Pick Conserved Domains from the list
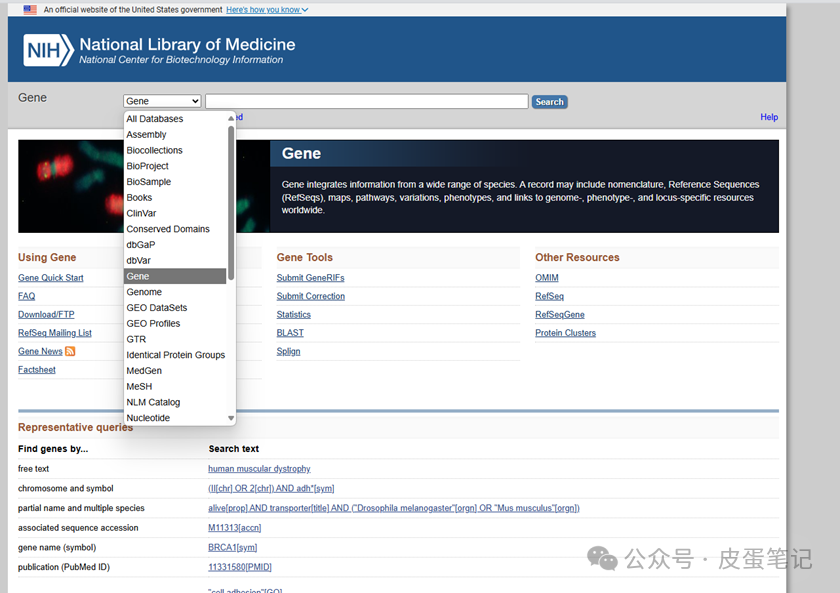 click(175, 229)
